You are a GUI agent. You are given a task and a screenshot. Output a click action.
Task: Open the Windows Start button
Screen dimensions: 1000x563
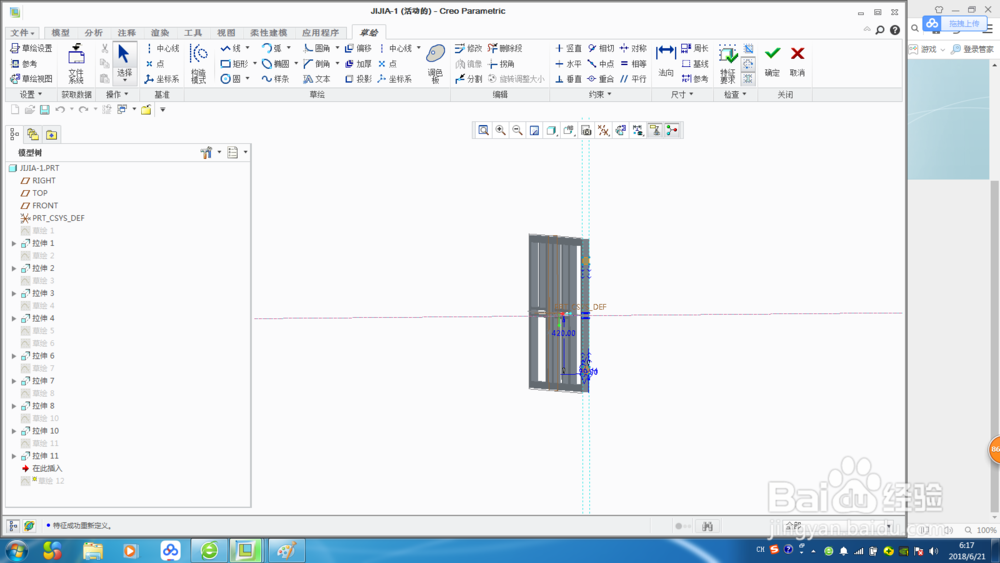tap(17, 551)
